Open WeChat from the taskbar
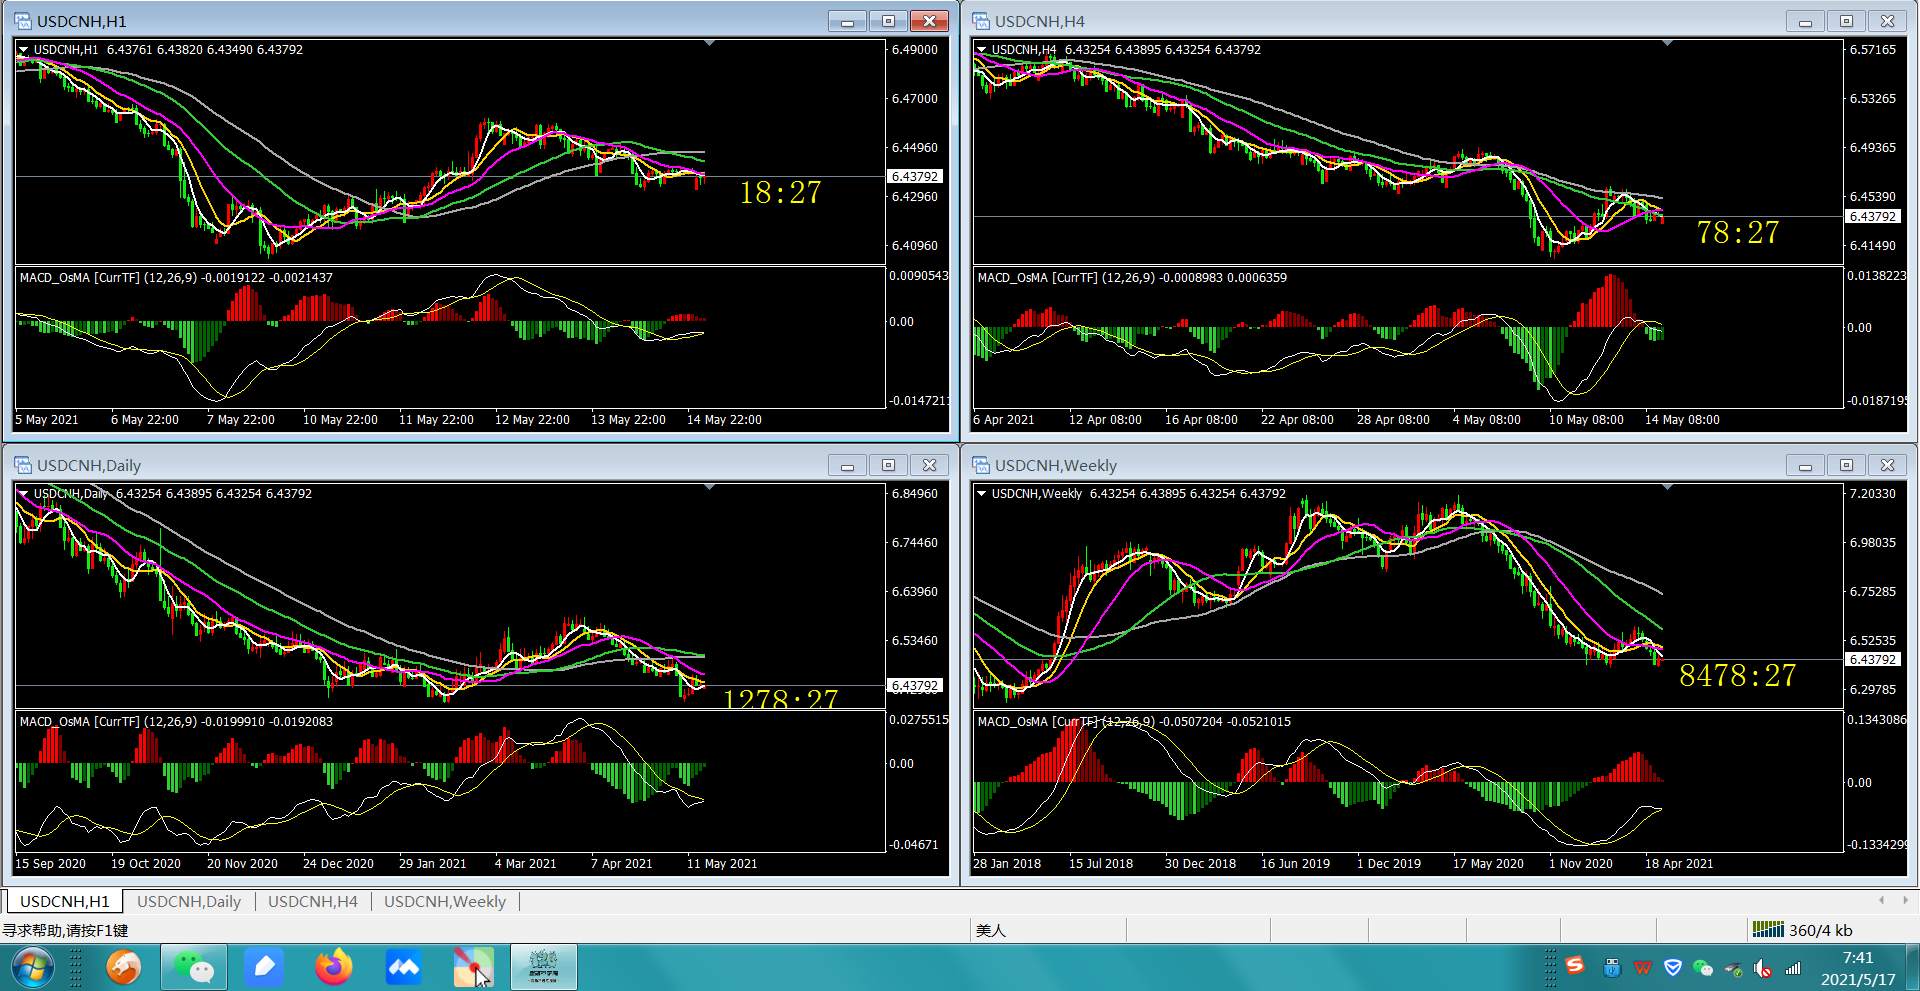1920x991 pixels. pos(194,967)
